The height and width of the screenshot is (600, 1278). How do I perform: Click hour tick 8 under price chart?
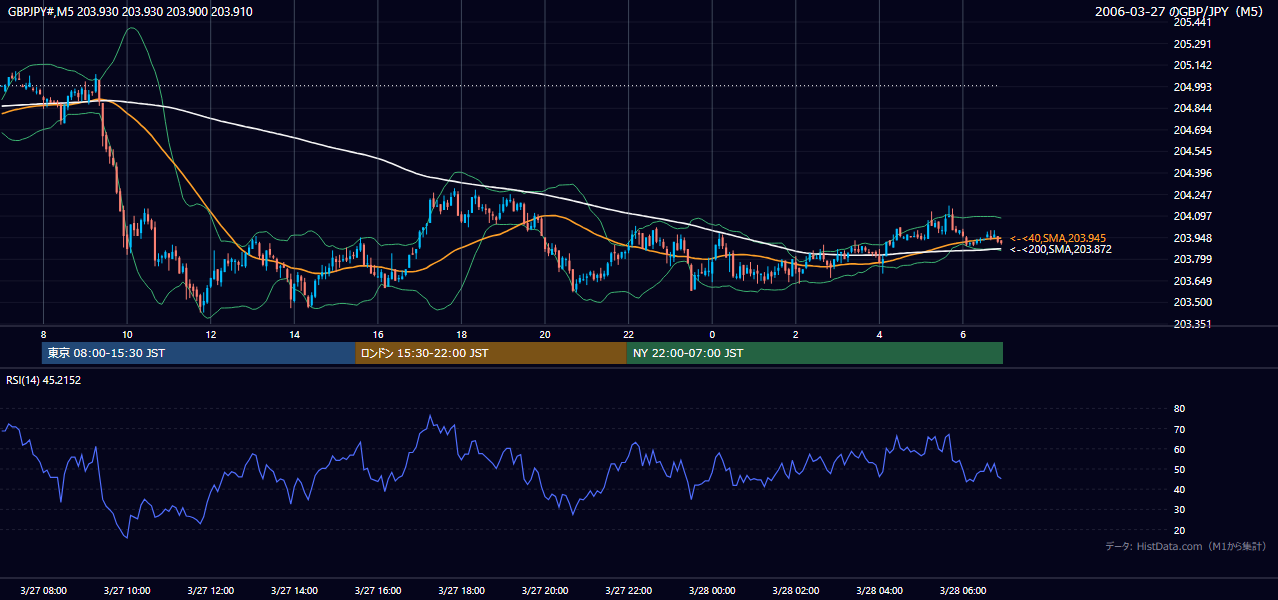[x=43, y=333]
